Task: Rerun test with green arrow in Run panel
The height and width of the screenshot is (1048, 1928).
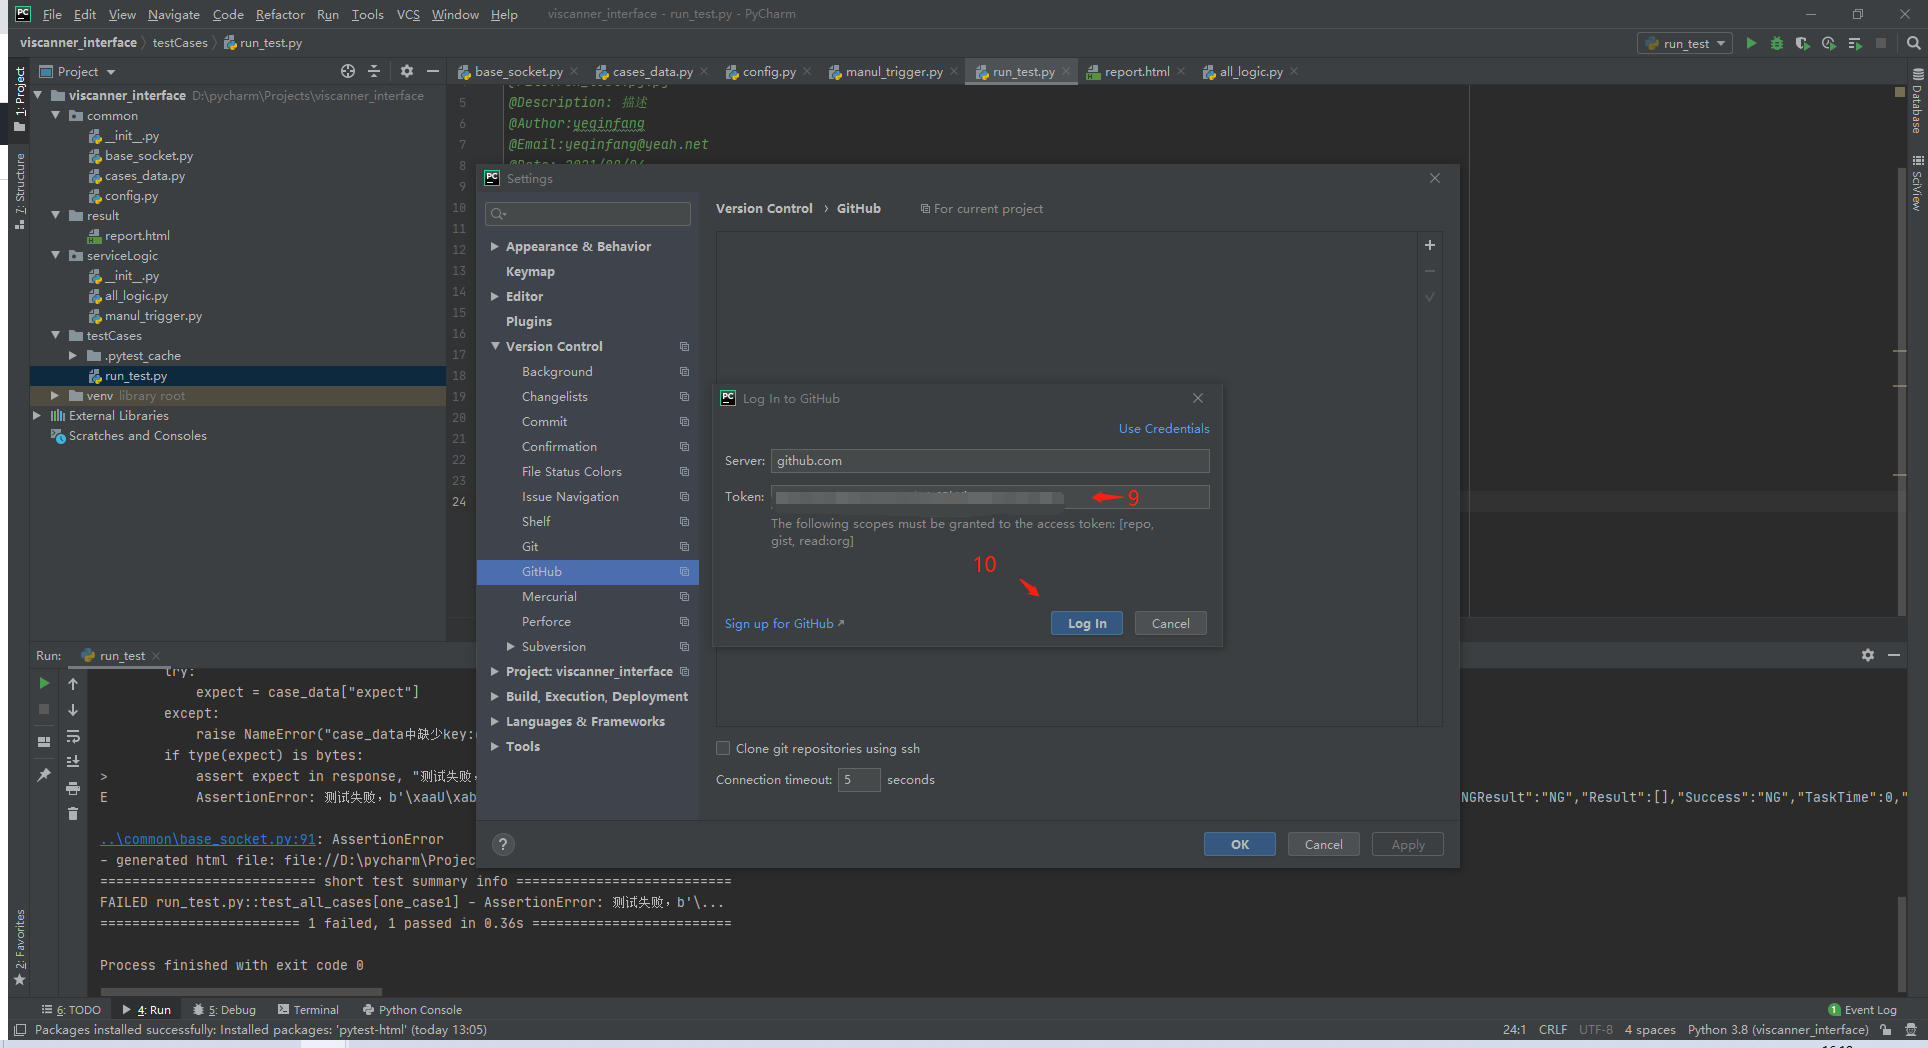Action: tap(44, 683)
